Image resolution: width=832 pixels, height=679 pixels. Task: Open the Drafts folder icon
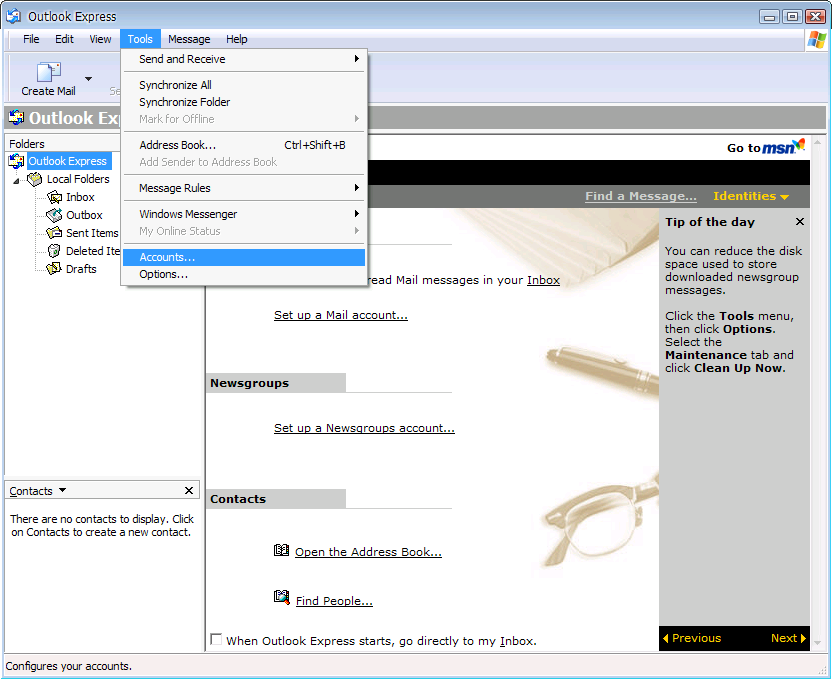[54, 269]
